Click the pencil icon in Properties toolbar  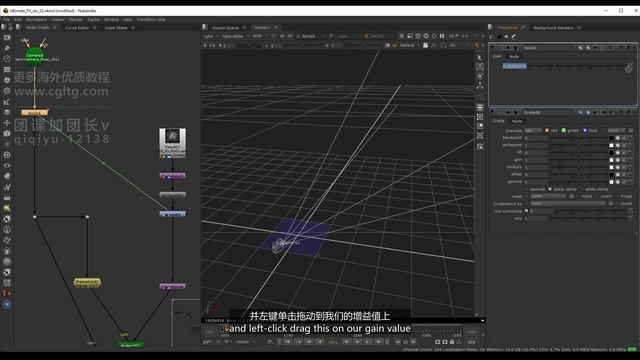[514, 37]
